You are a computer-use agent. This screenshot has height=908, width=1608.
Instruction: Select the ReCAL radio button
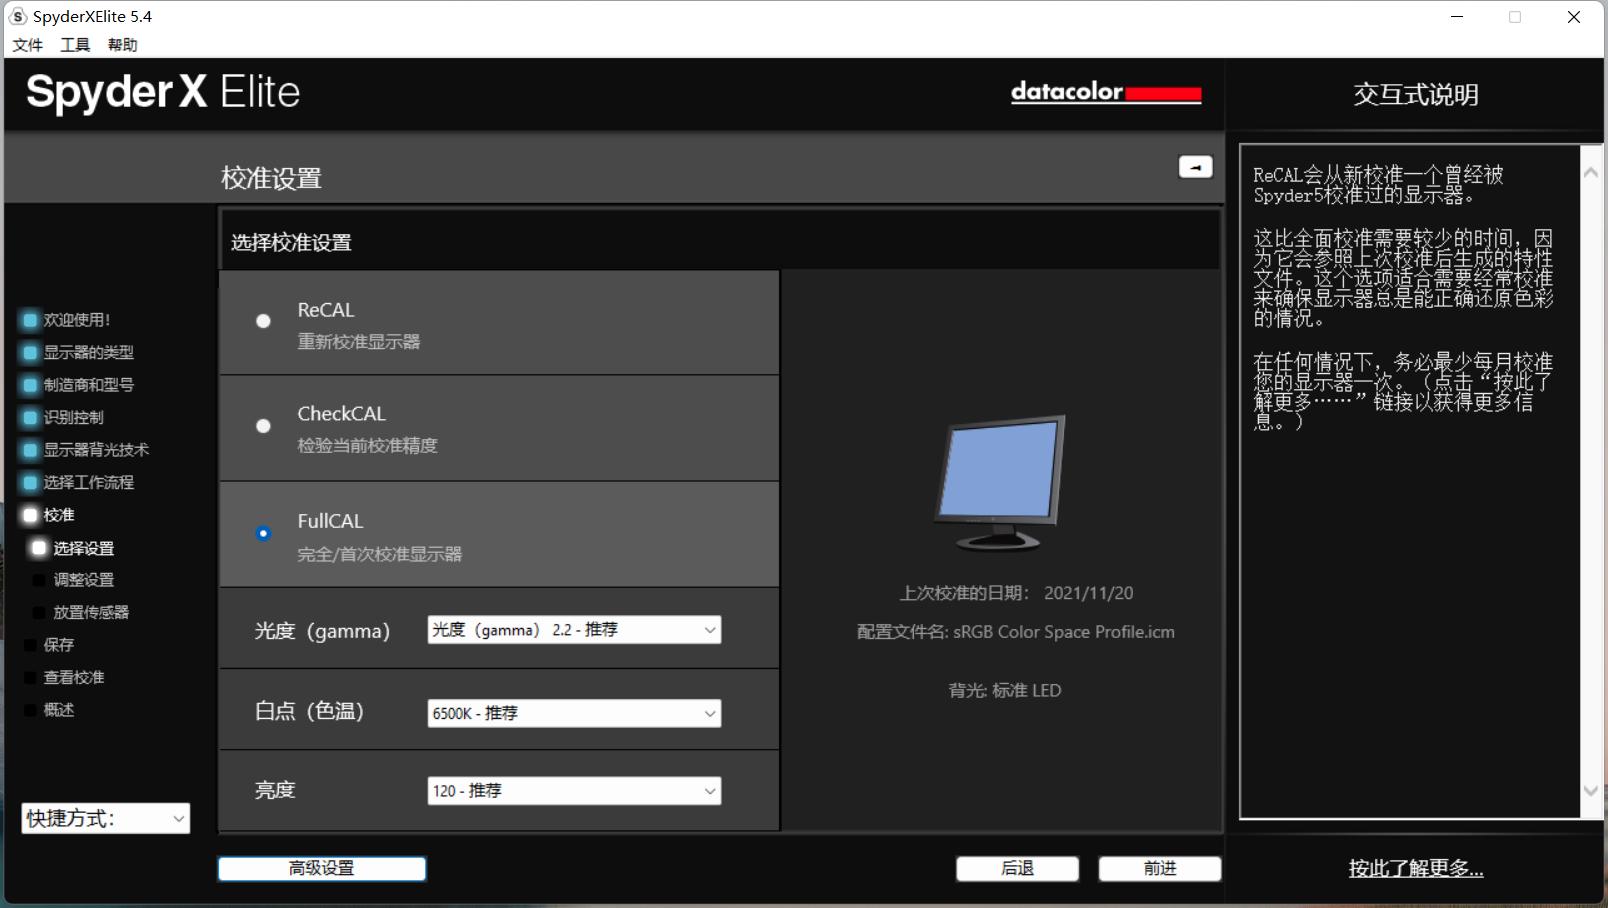(x=263, y=321)
